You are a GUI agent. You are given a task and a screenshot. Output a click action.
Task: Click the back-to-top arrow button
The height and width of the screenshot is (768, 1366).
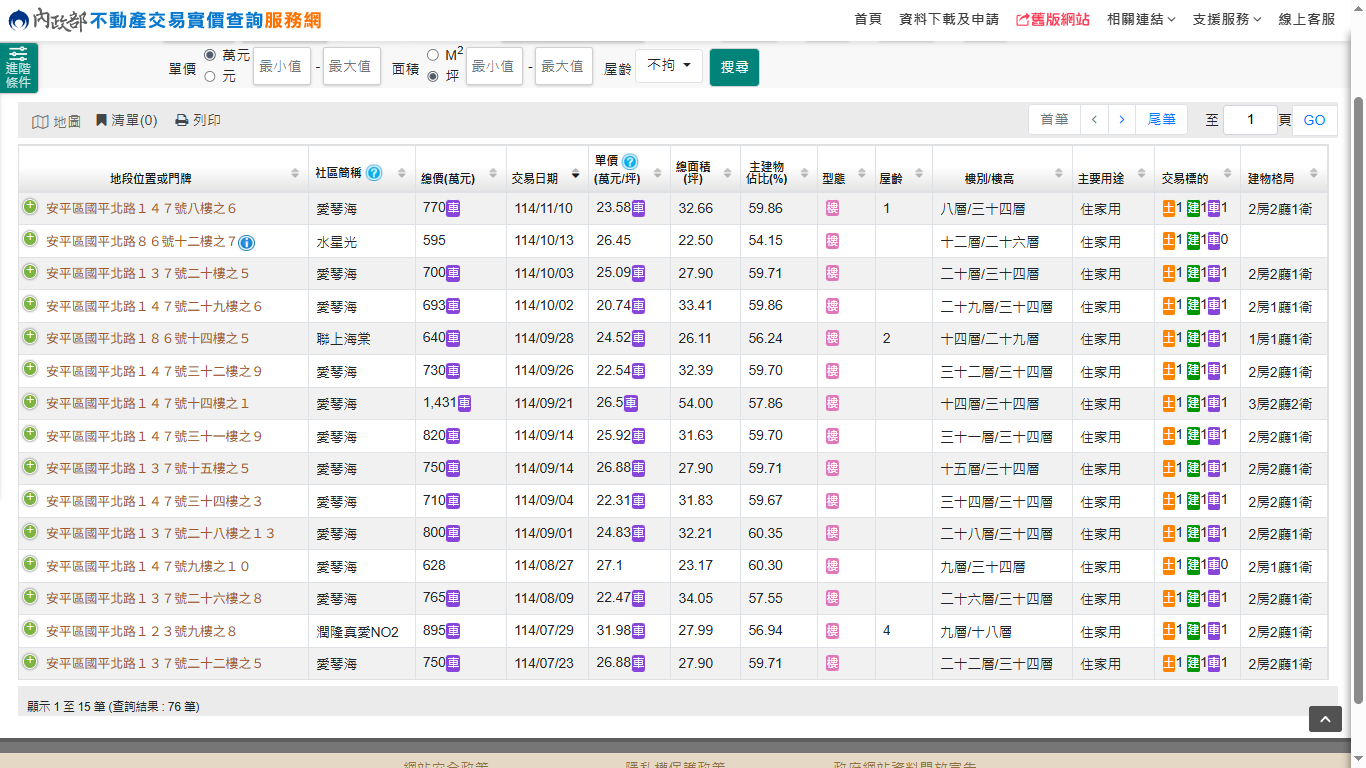click(1325, 719)
